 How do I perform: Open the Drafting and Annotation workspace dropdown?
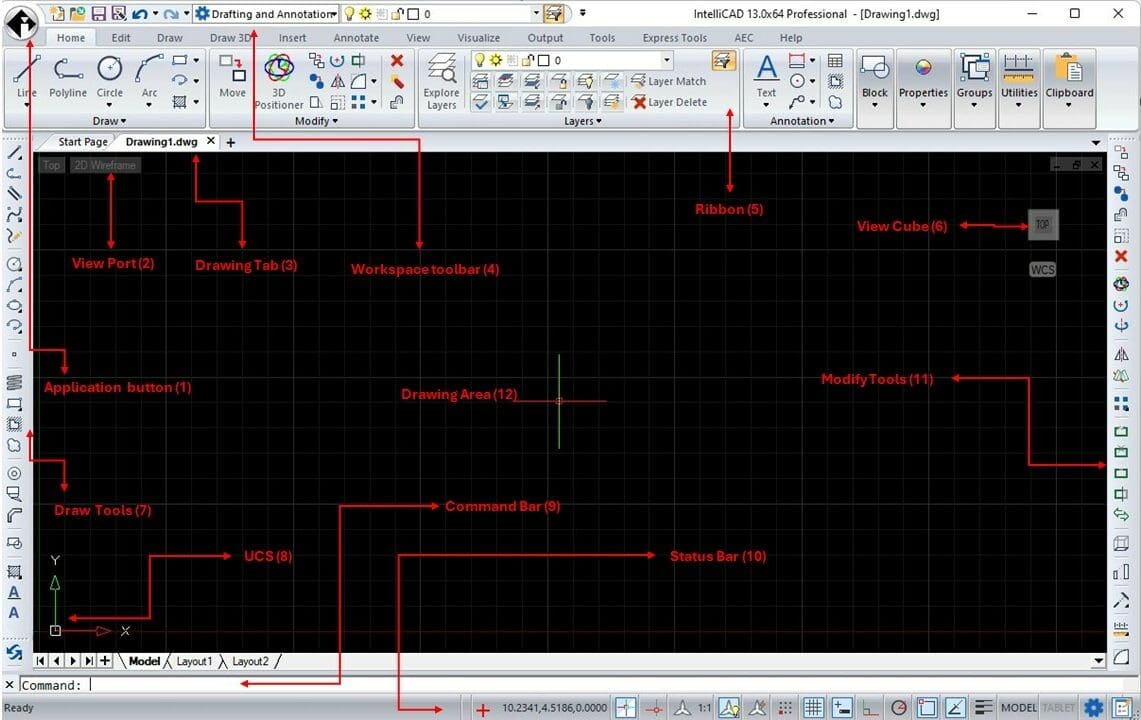point(333,14)
